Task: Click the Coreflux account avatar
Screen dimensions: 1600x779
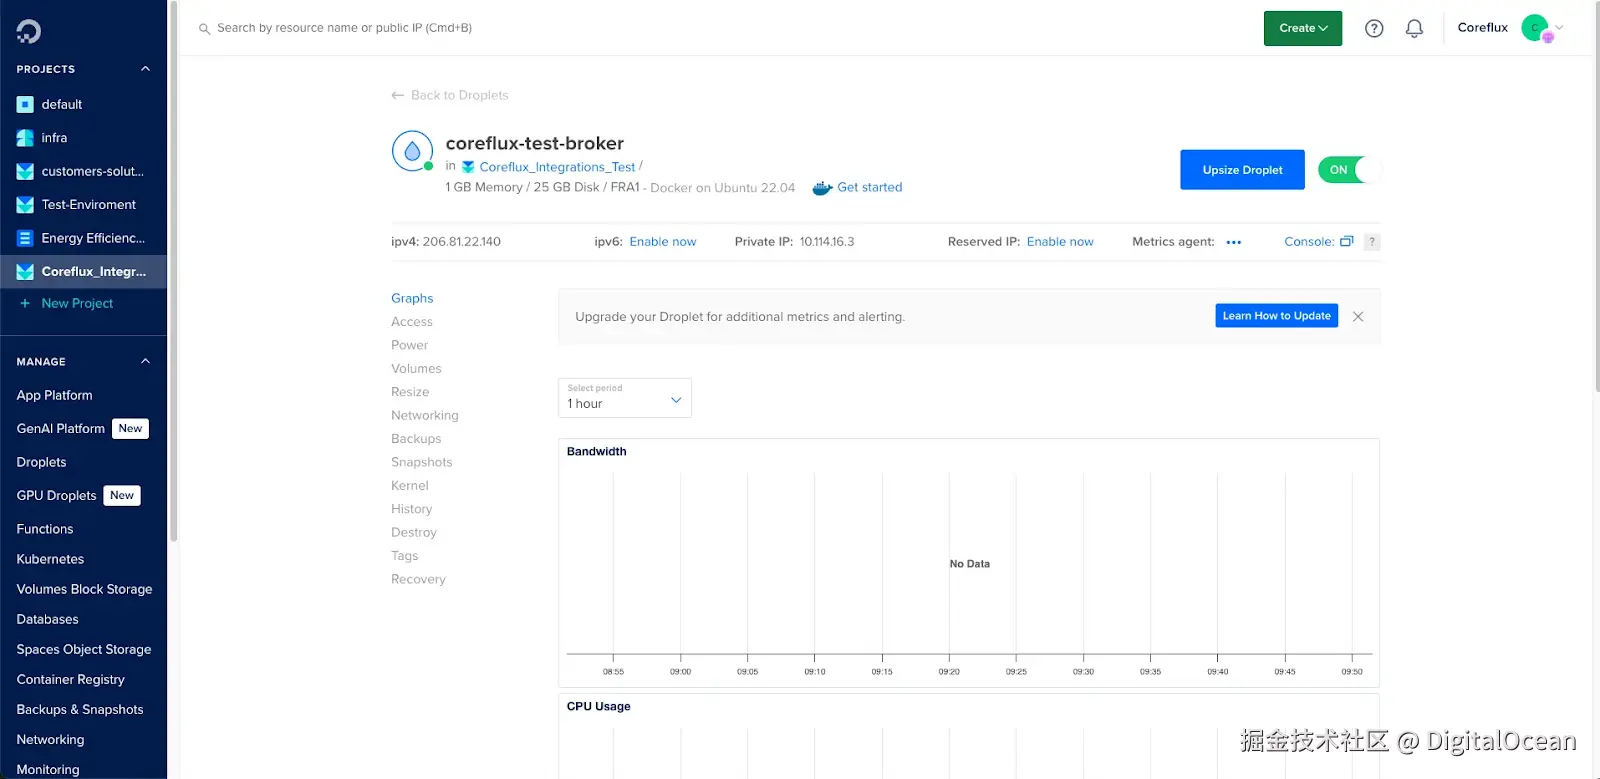Action: (x=1535, y=28)
